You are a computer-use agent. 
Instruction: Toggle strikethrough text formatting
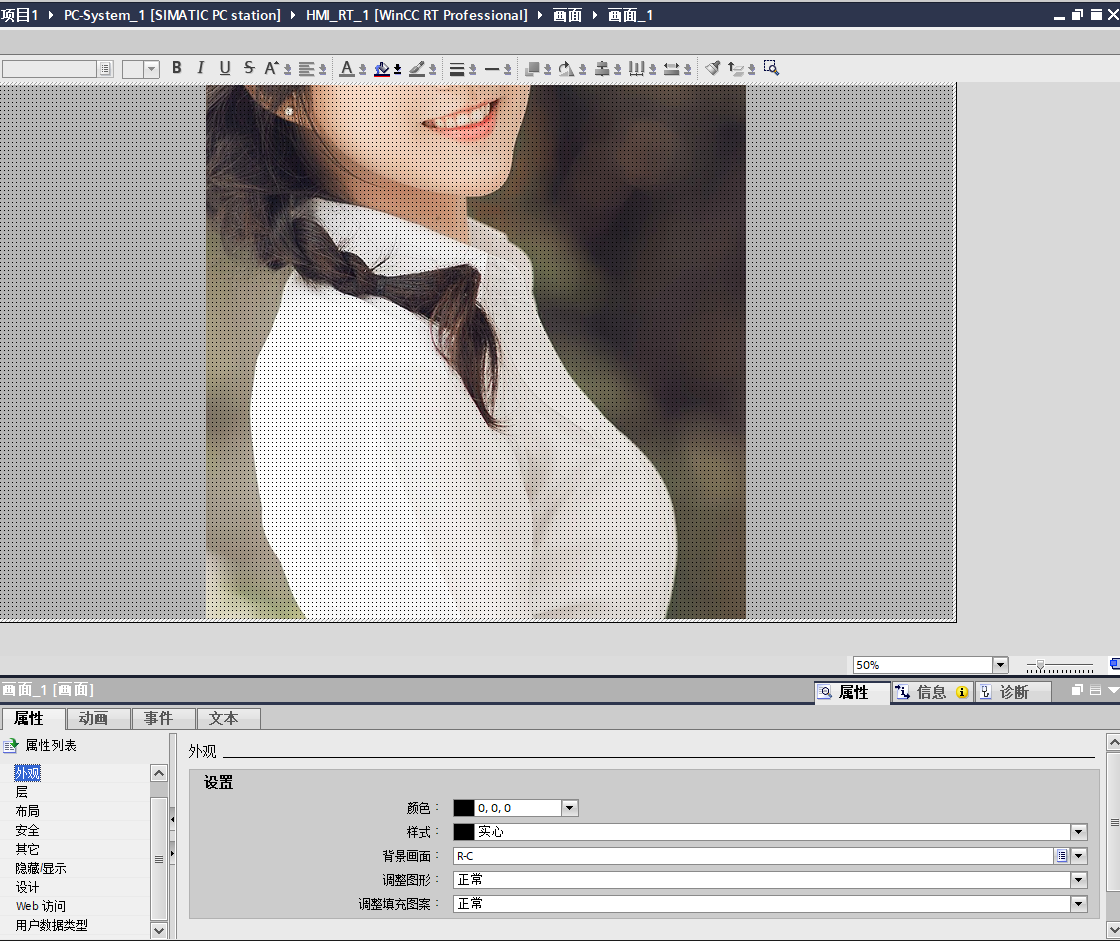(x=249, y=68)
